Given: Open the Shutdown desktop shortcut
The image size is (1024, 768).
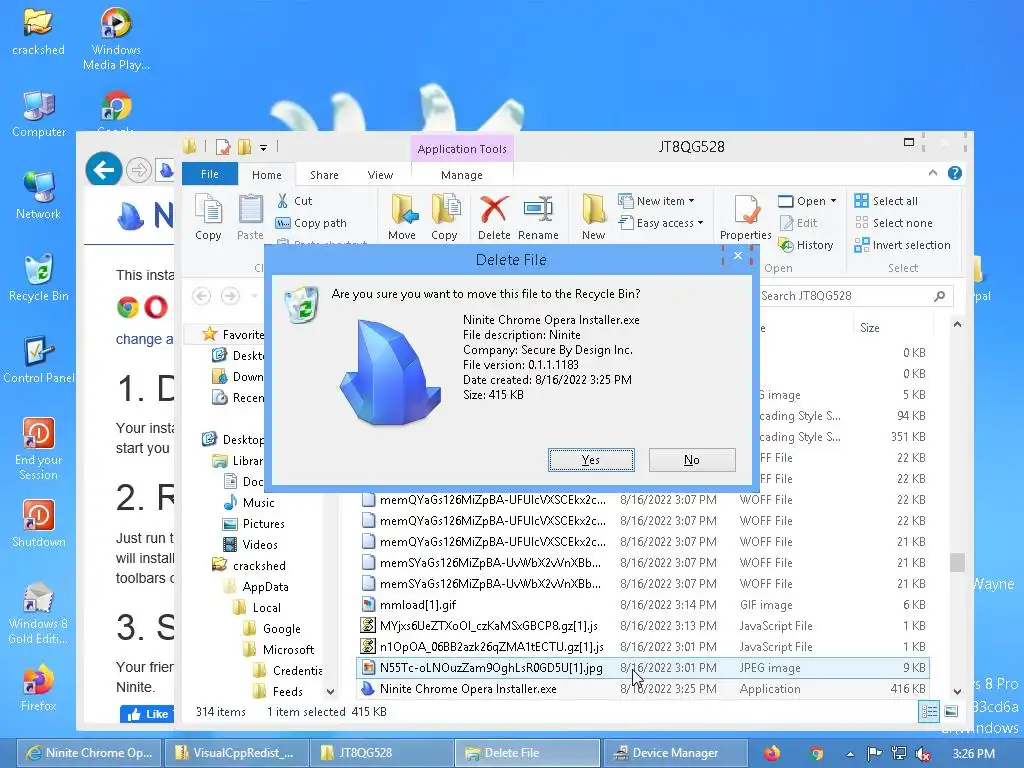Looking at the screenshot, I should pyautogui.click(x=39, y=524).
